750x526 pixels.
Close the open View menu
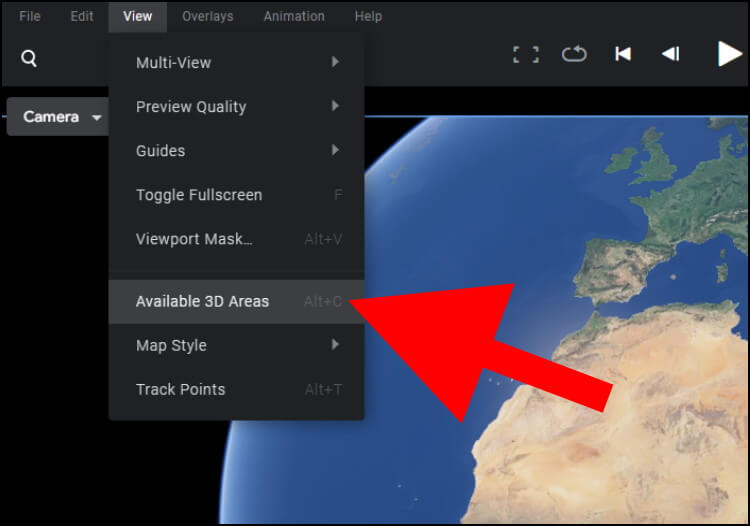coord(137,16)
